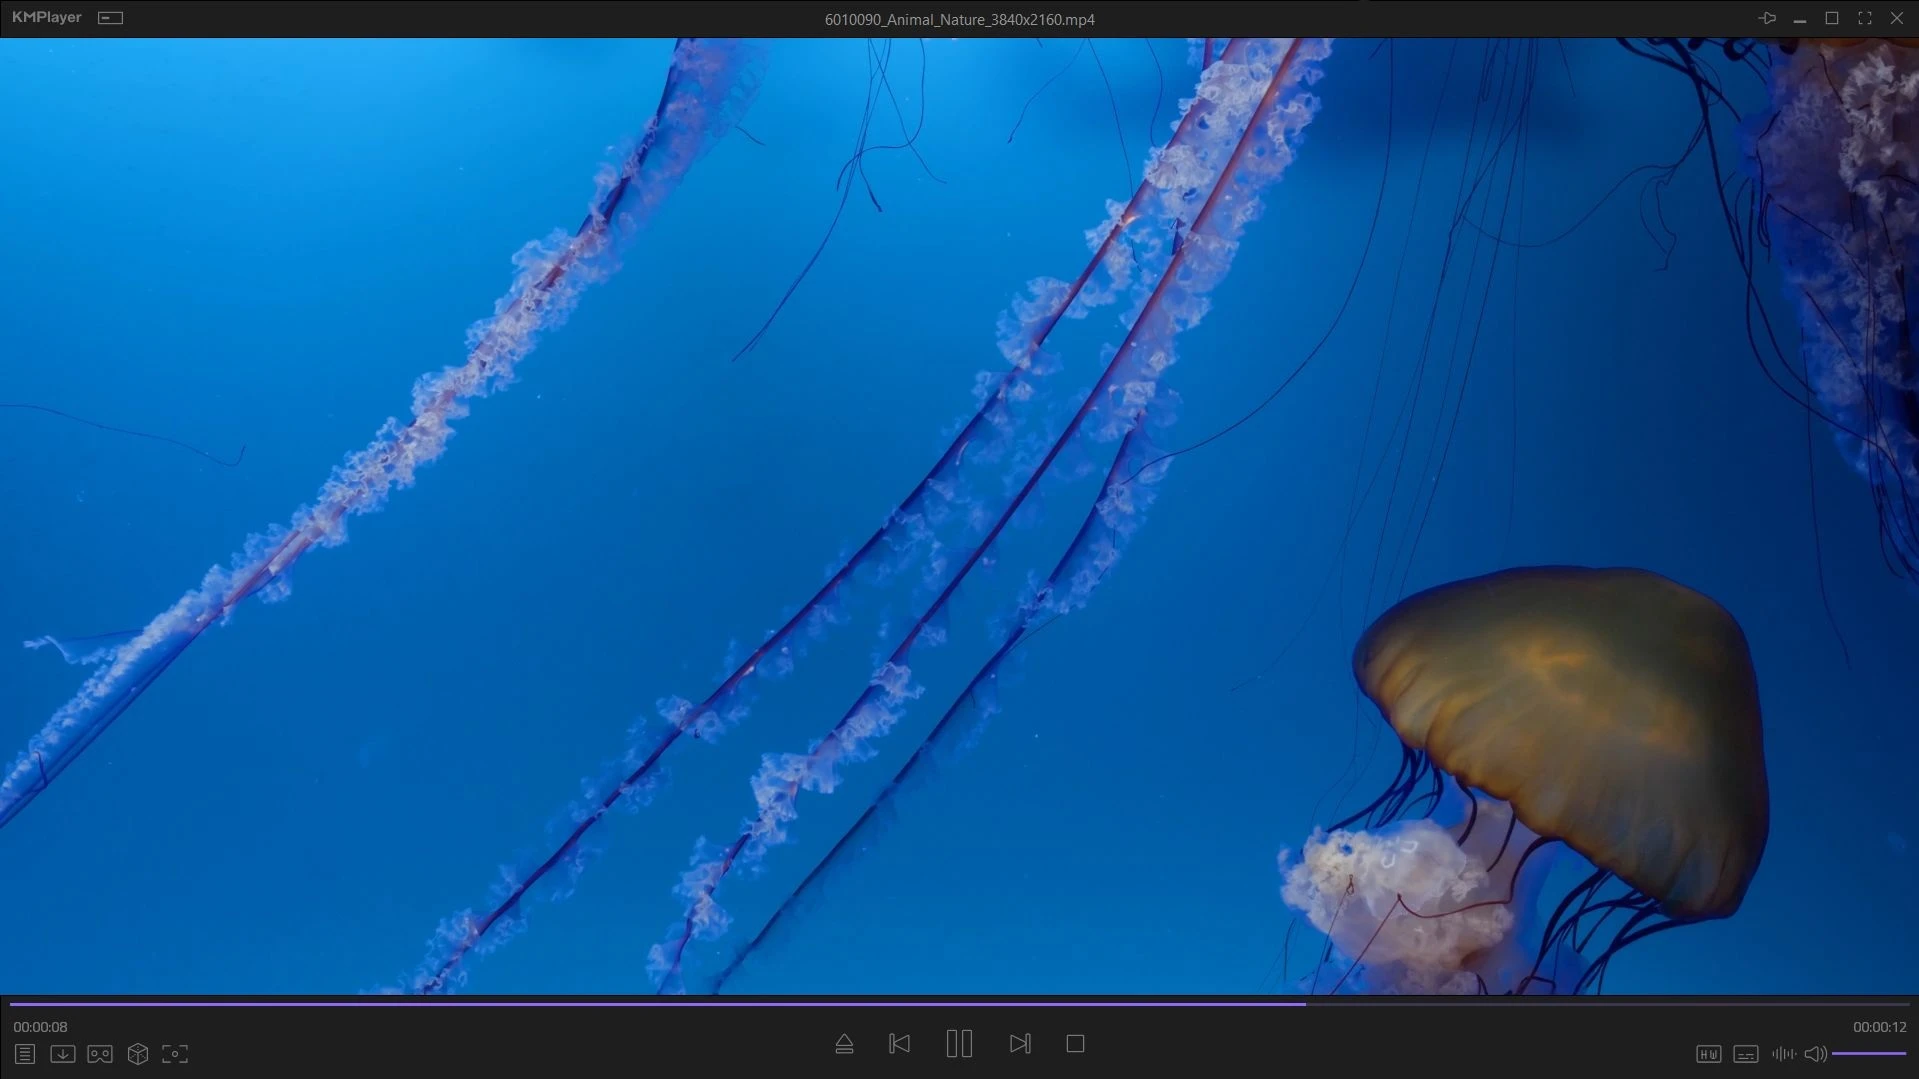Viewport: 1919px width, 1079px height.
Task: Enter fullscreen mode from title bar
Action: 1865,18
